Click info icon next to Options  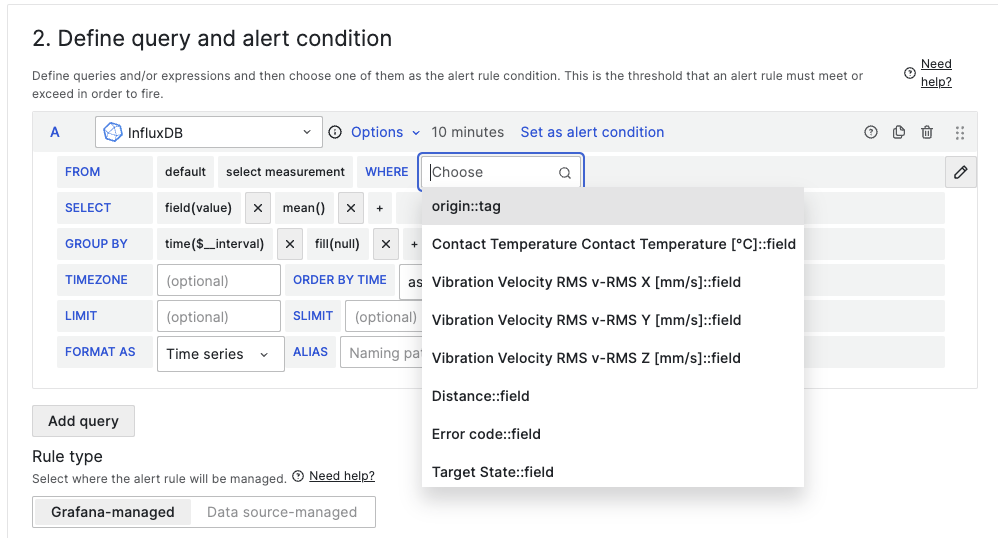point(335,132)
